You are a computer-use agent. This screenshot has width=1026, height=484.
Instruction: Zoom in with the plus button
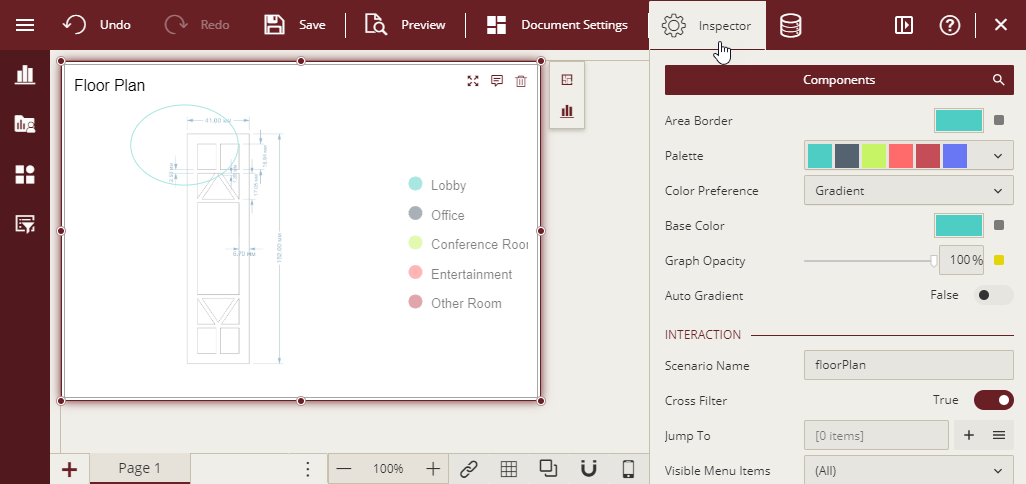(x=433, y=469)
